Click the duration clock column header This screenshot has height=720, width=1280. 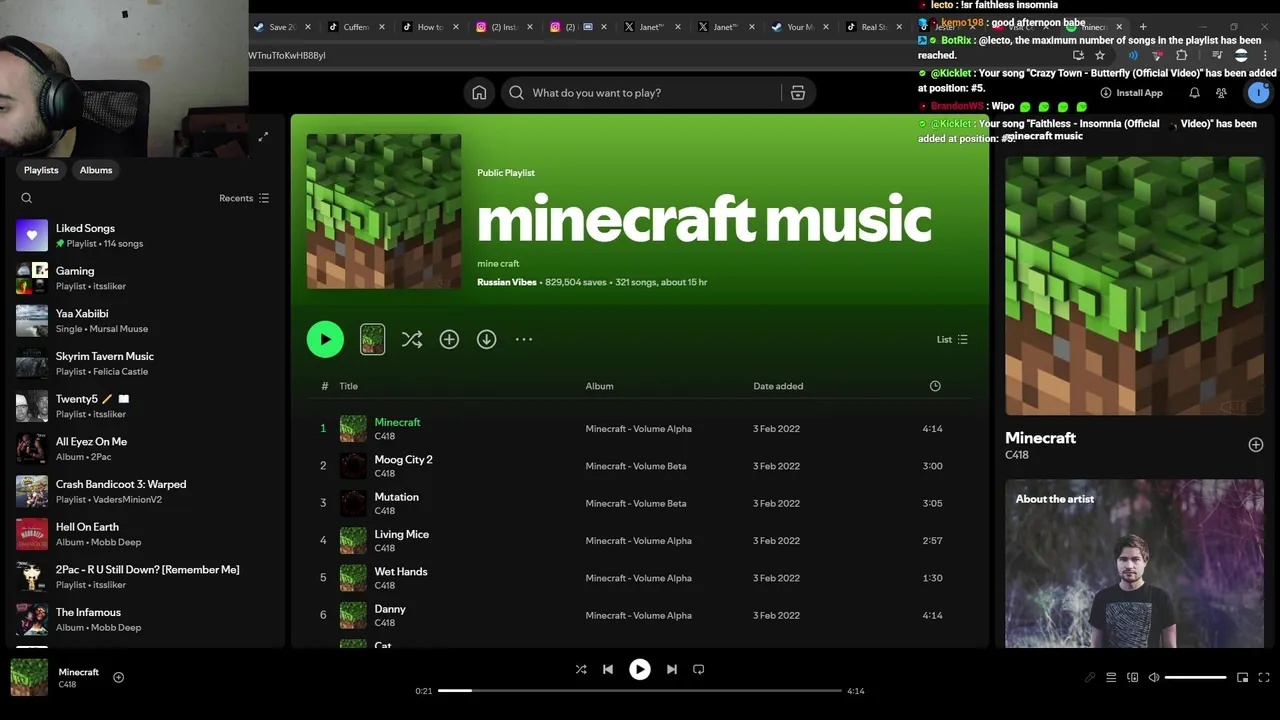click(x=935, y=386)
